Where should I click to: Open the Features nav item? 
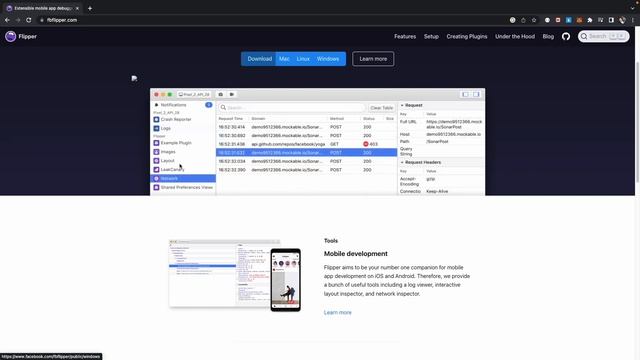(x=405, y=36)
